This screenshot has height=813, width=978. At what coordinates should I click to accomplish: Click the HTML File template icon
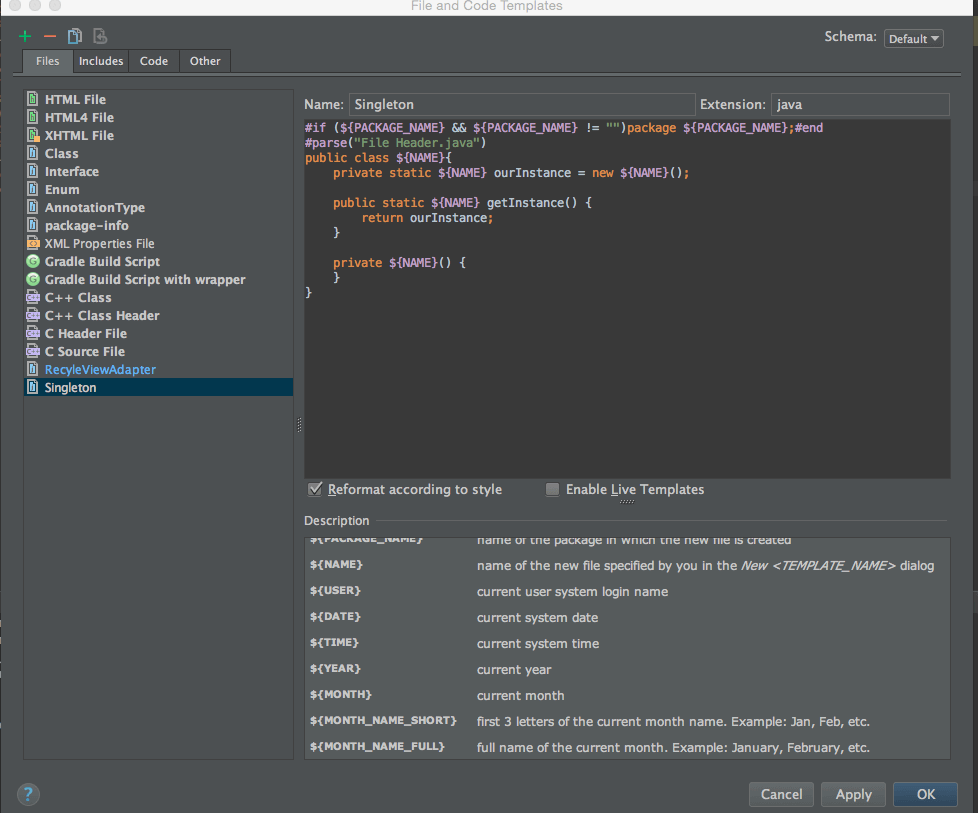(x=32, y=99)
